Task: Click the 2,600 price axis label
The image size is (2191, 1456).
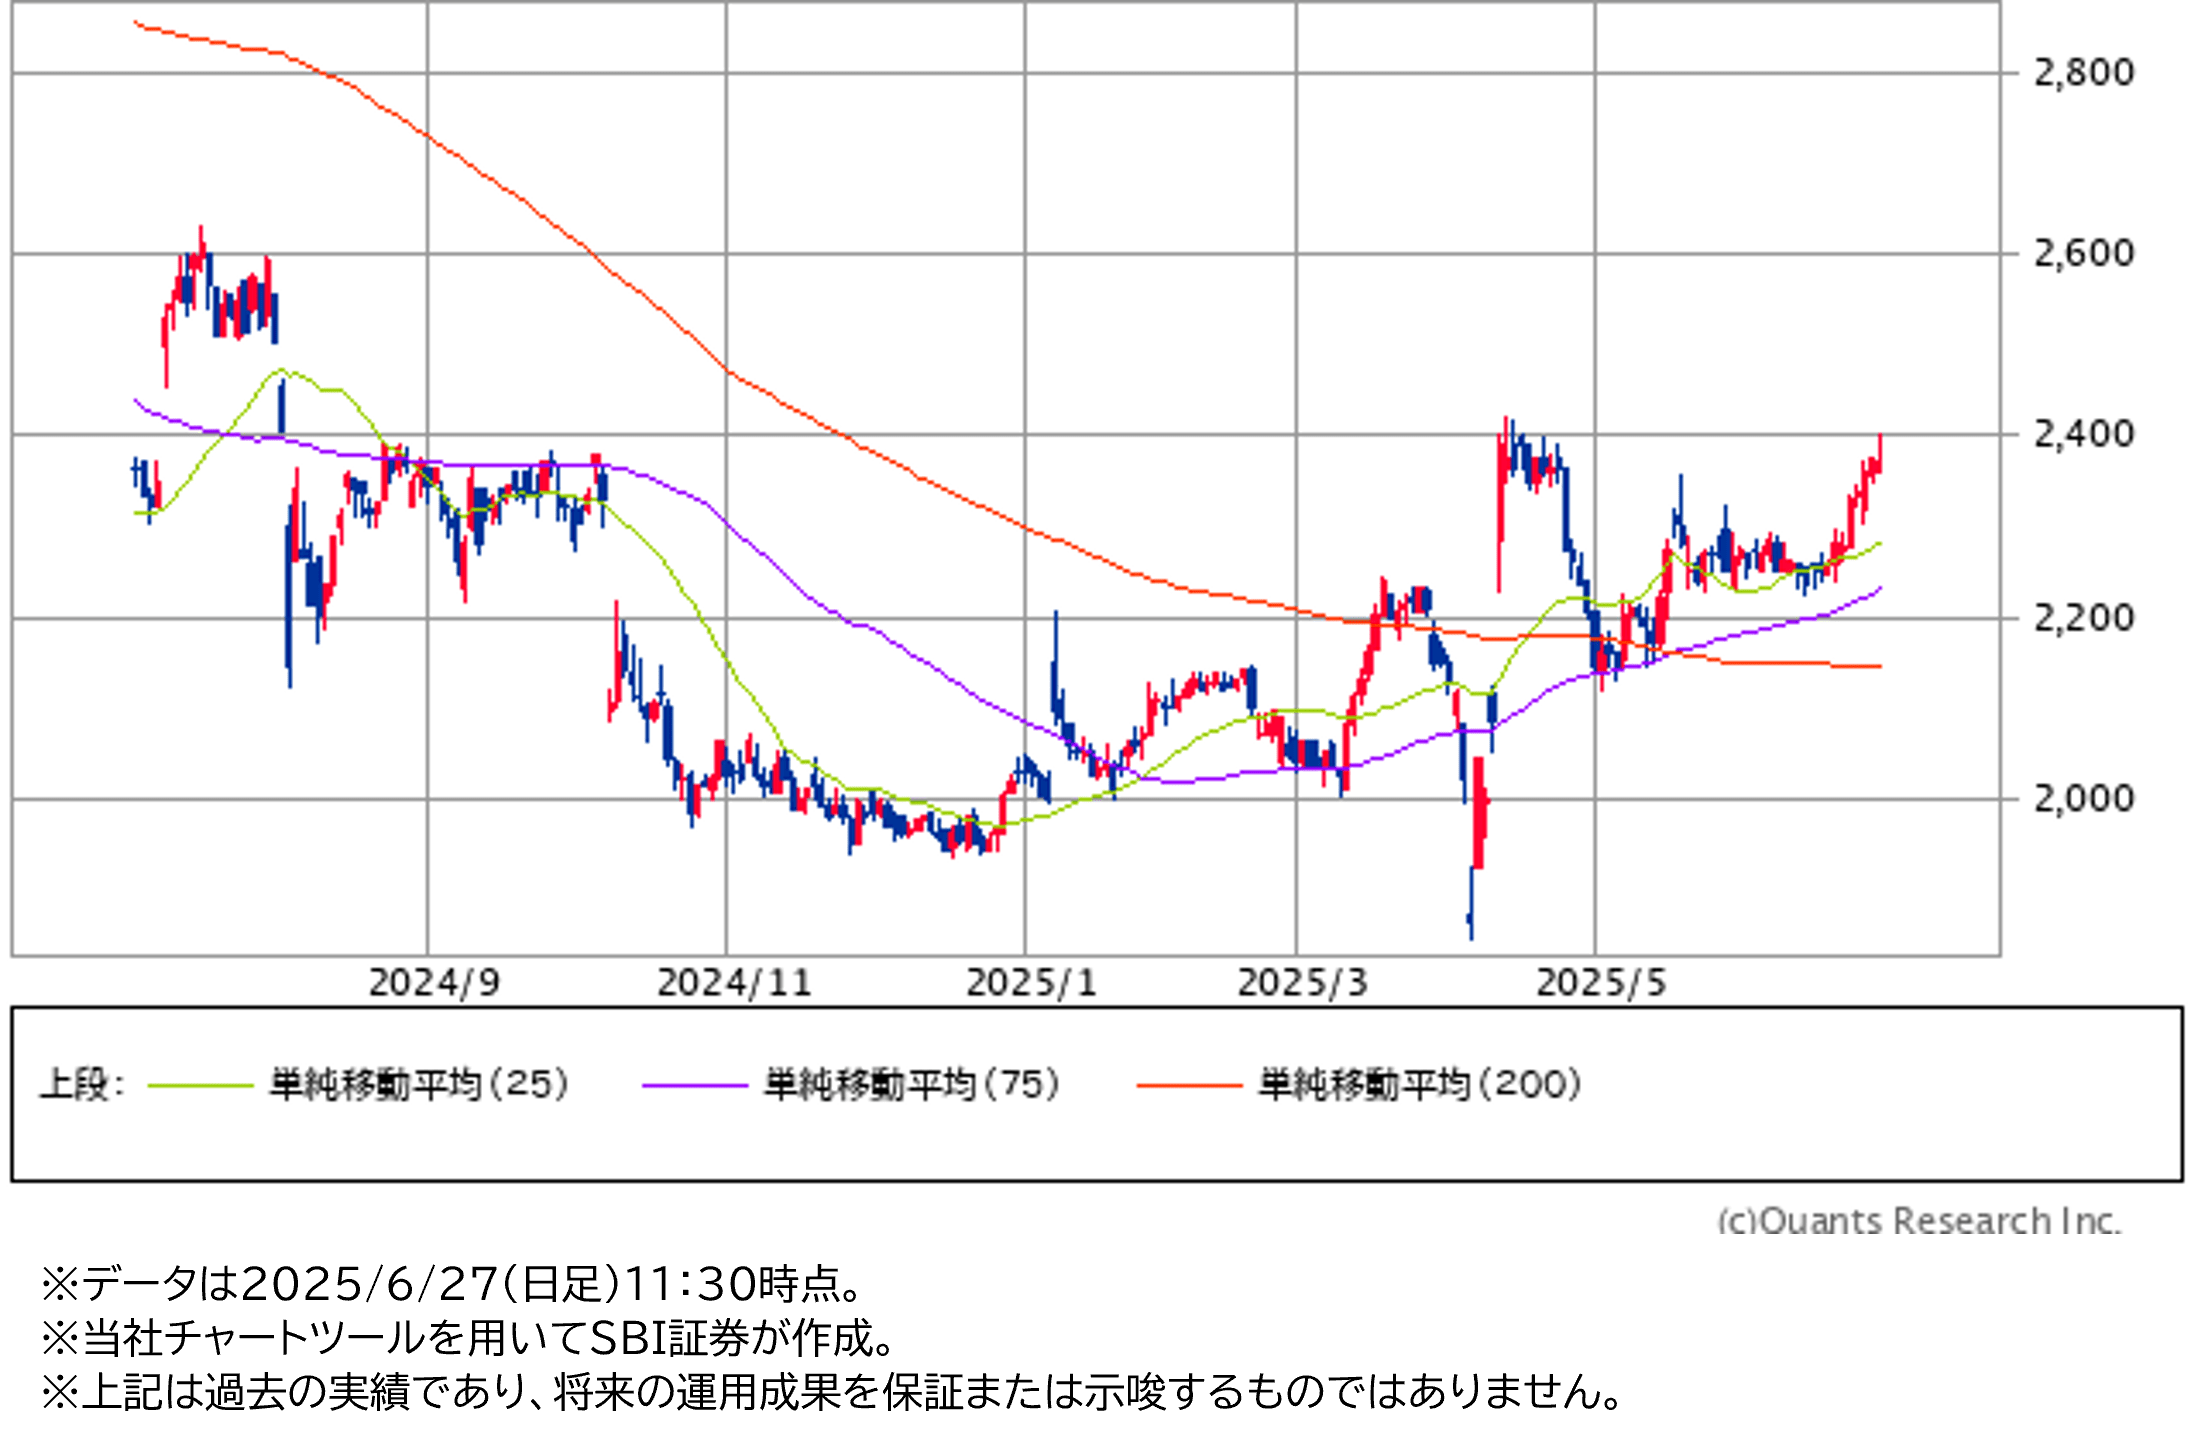Action: (2084, 254)
